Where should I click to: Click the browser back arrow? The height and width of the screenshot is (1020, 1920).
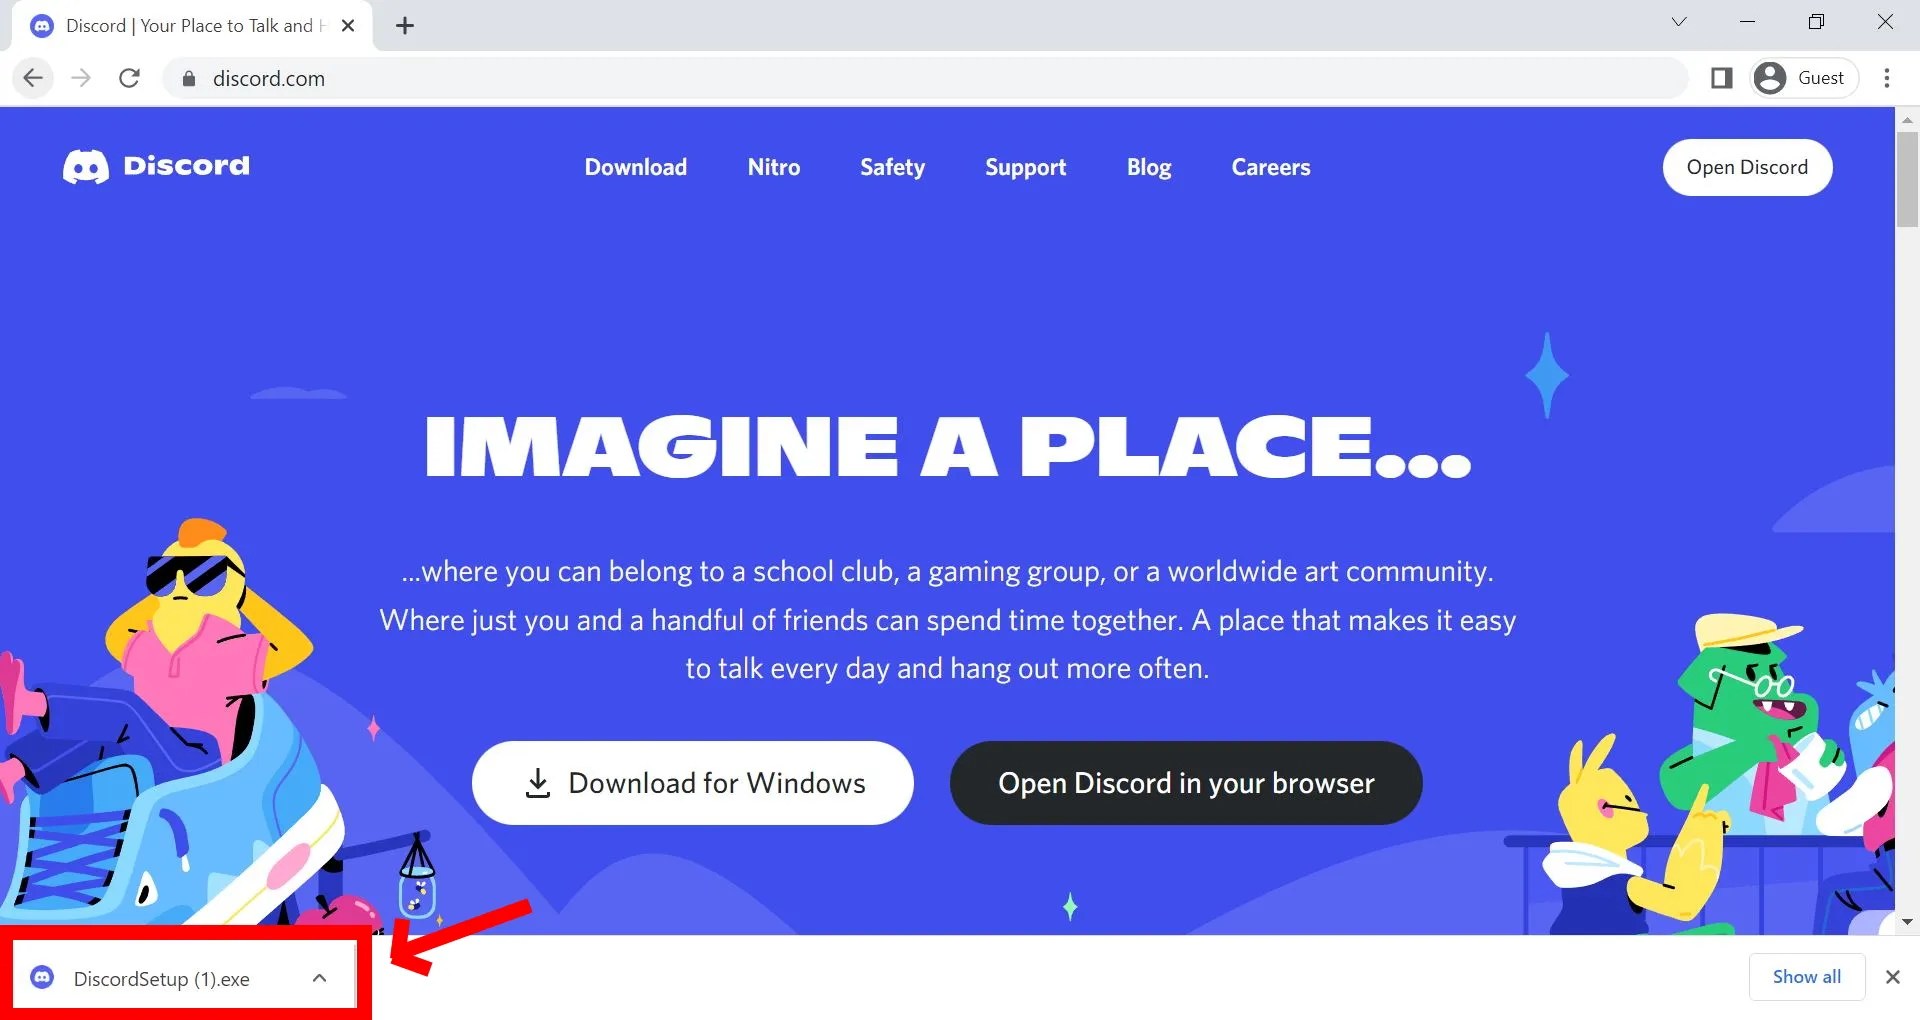(33, 78)
